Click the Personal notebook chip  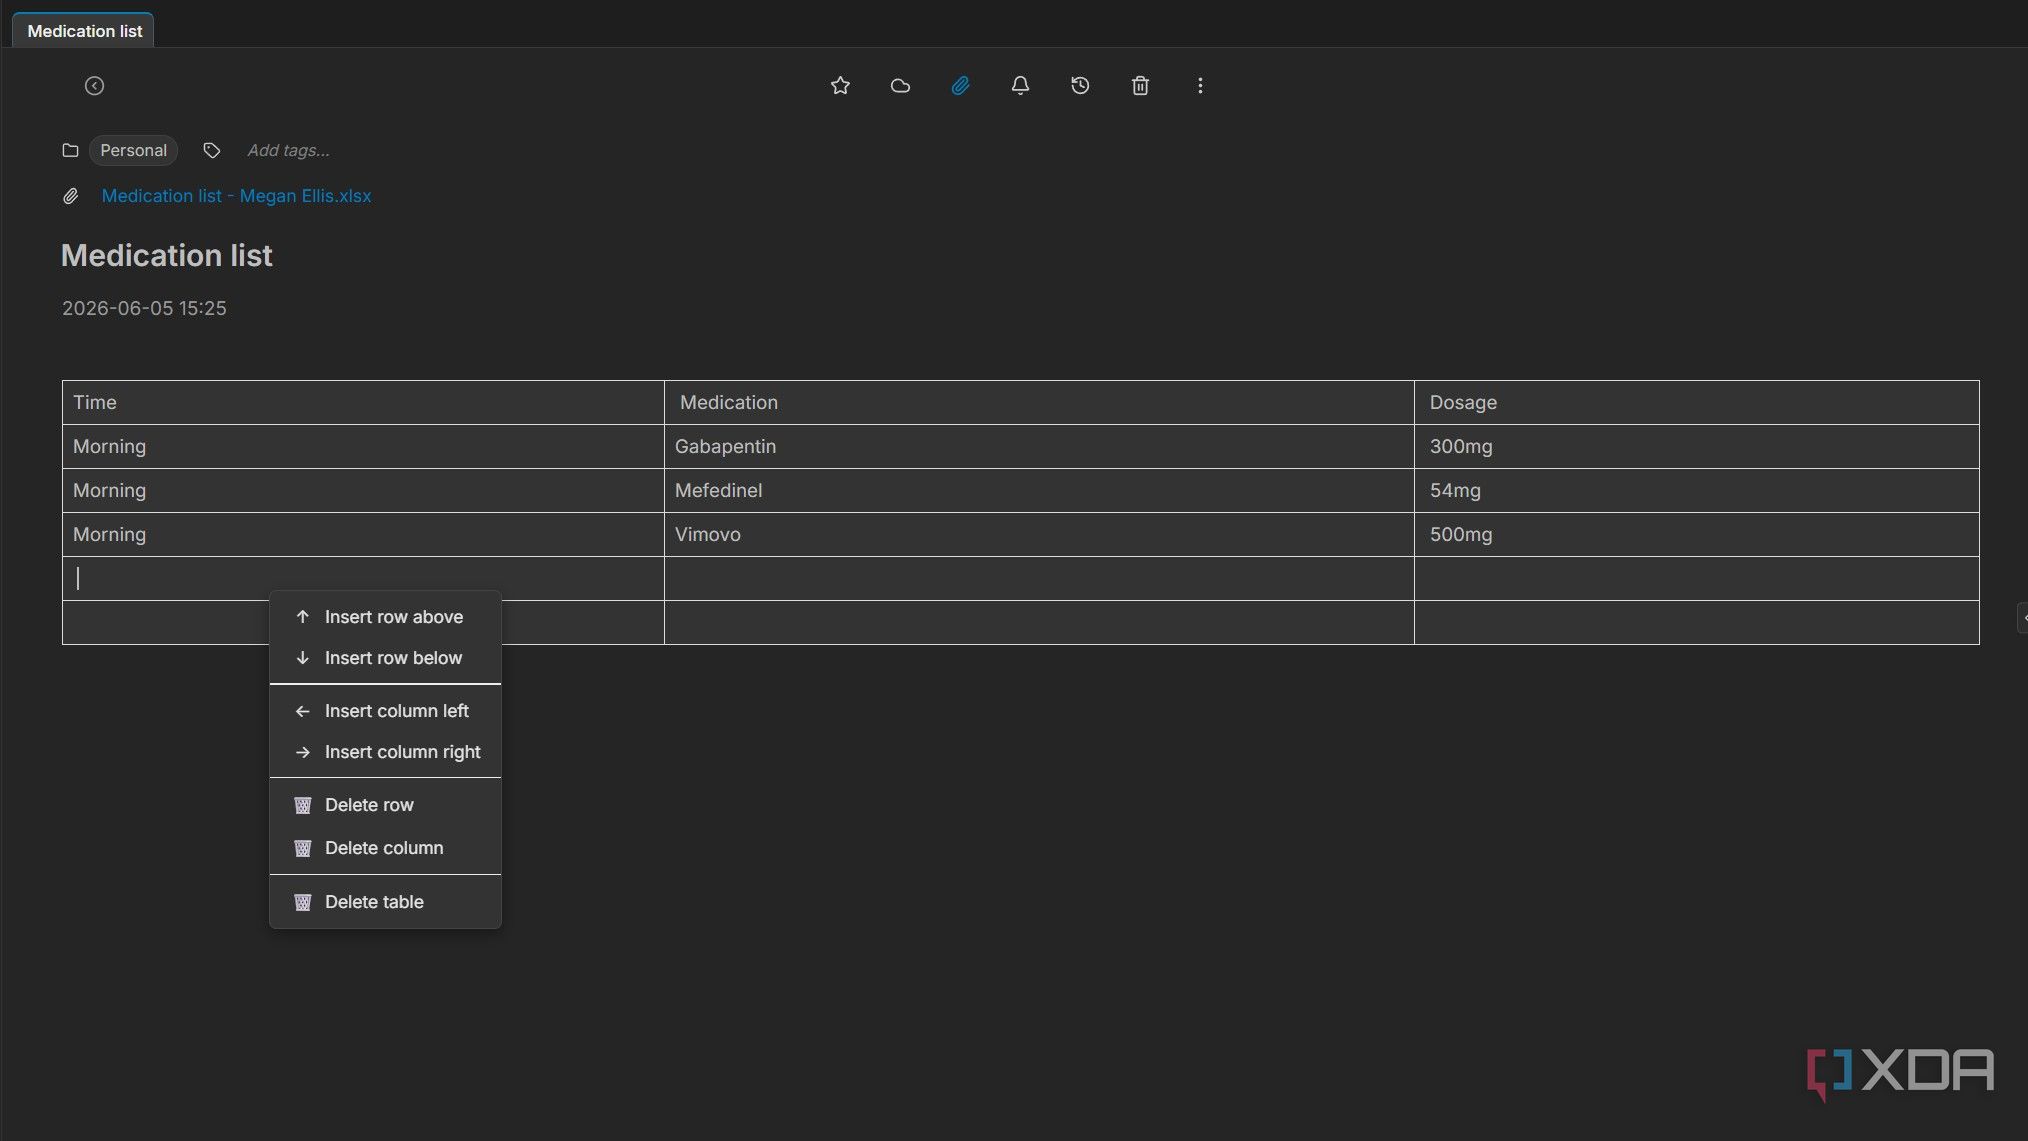(x=133, y=150)
